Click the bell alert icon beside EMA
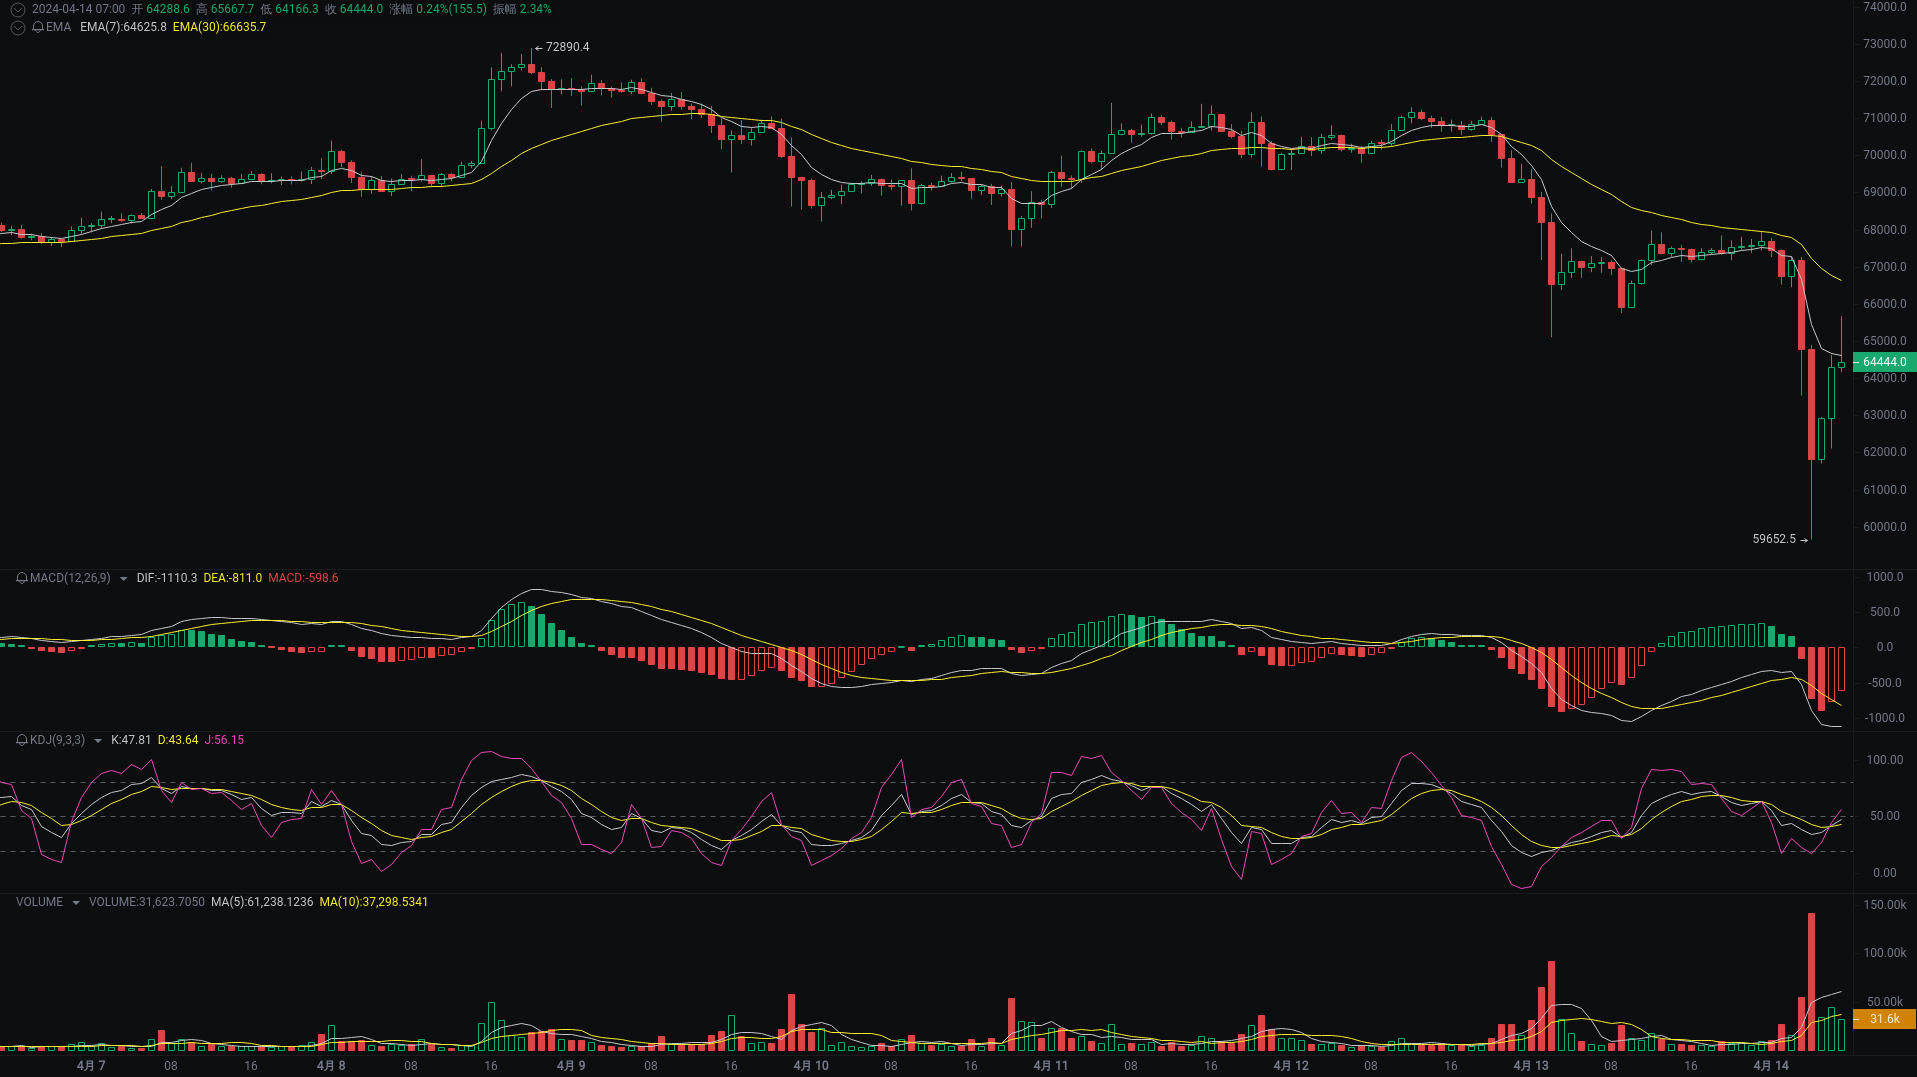This screenshot has width=1917, height=1077. point(38,27)
